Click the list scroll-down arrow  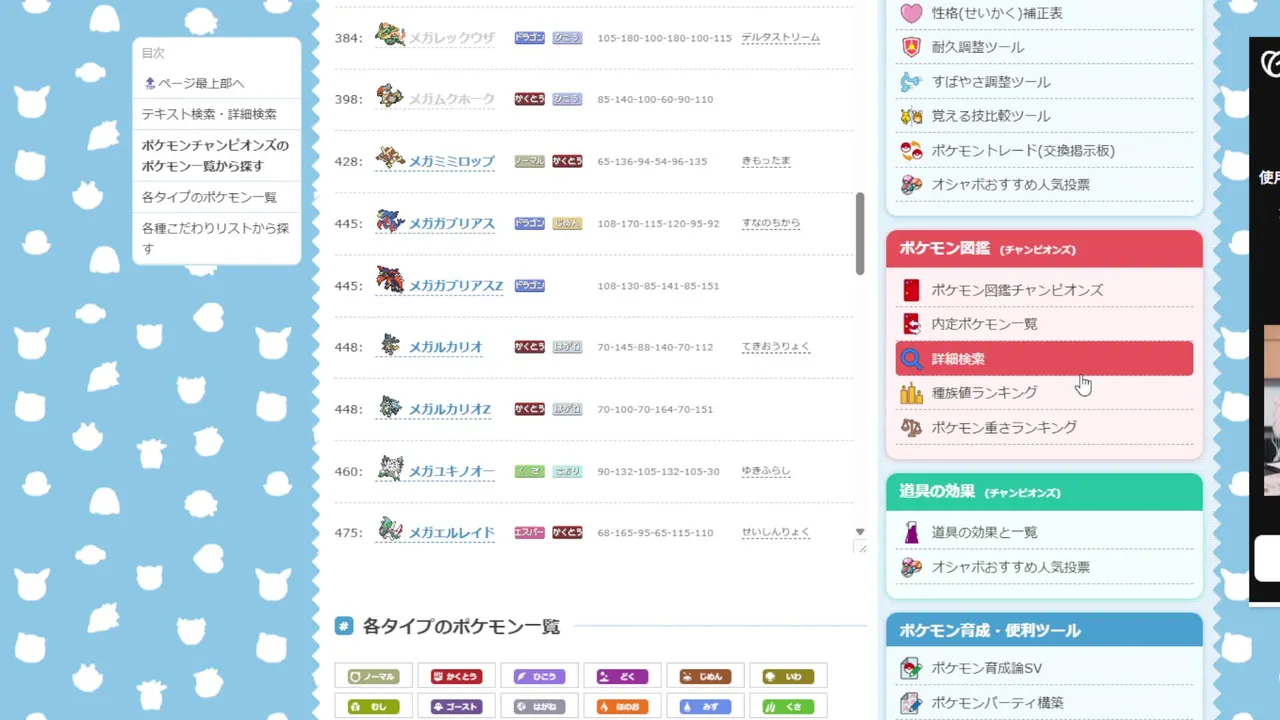tap(860, 532)
